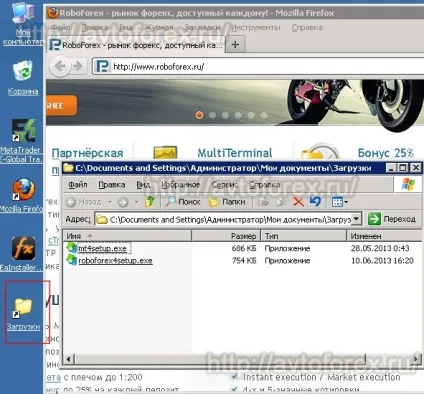Click the Партнёрская link on webpage

[x=88, y=153]
